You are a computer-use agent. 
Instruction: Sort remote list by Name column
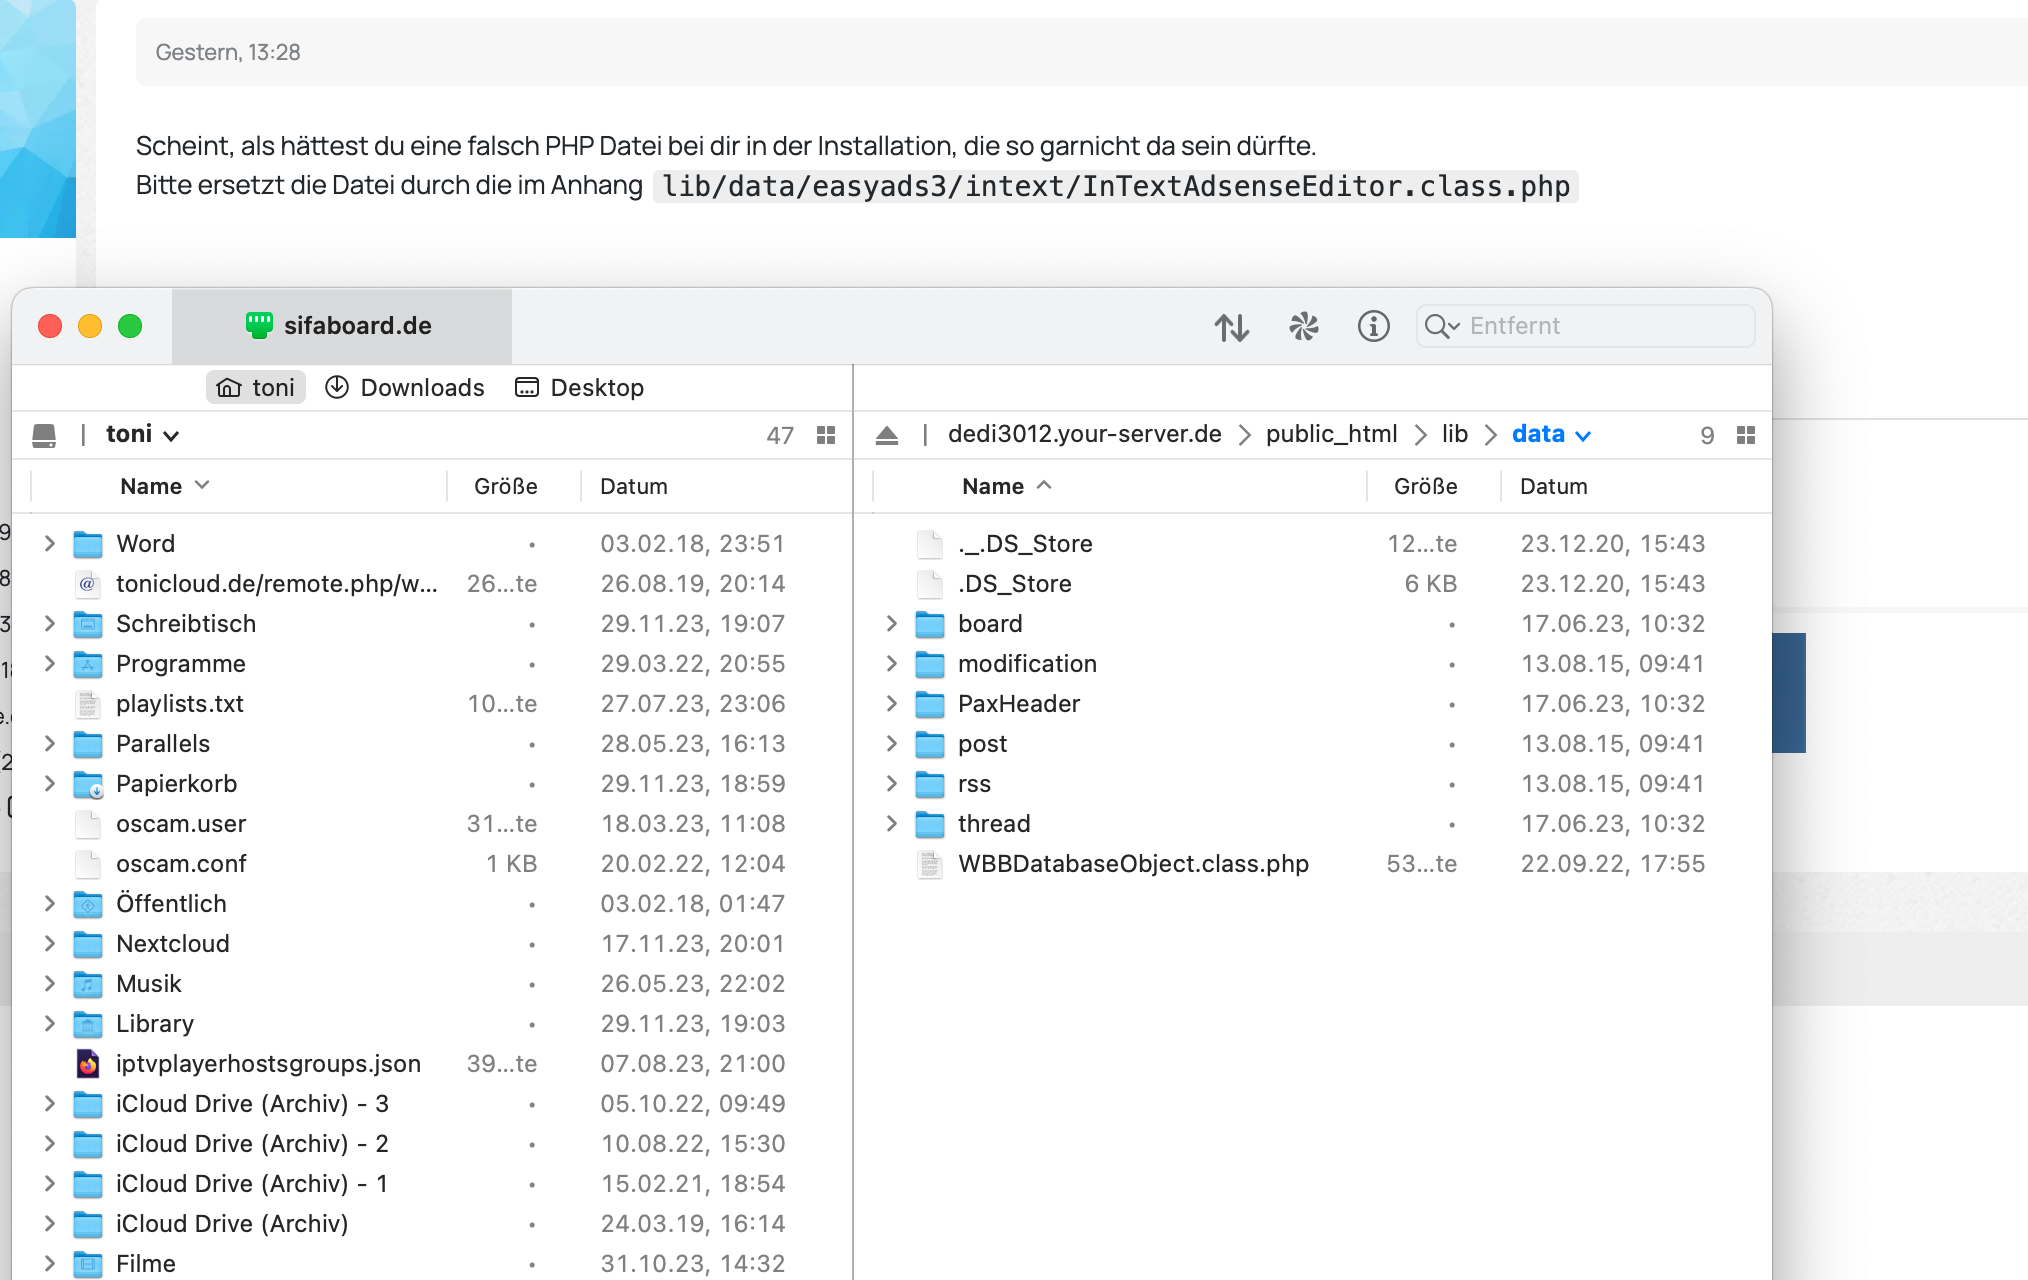pos(993,487)
